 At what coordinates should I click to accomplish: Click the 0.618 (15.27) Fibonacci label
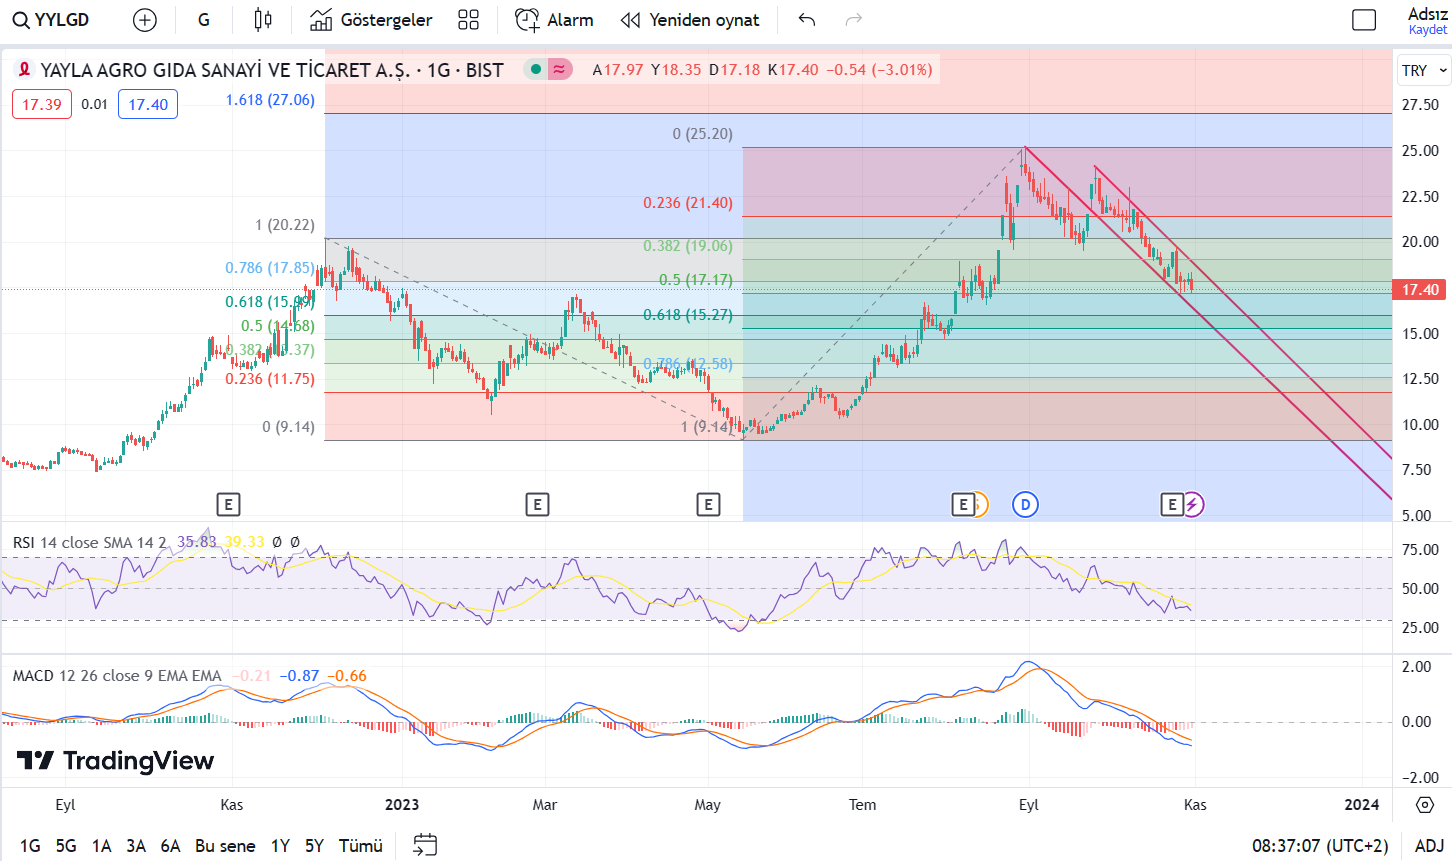(x=688, y=315)
